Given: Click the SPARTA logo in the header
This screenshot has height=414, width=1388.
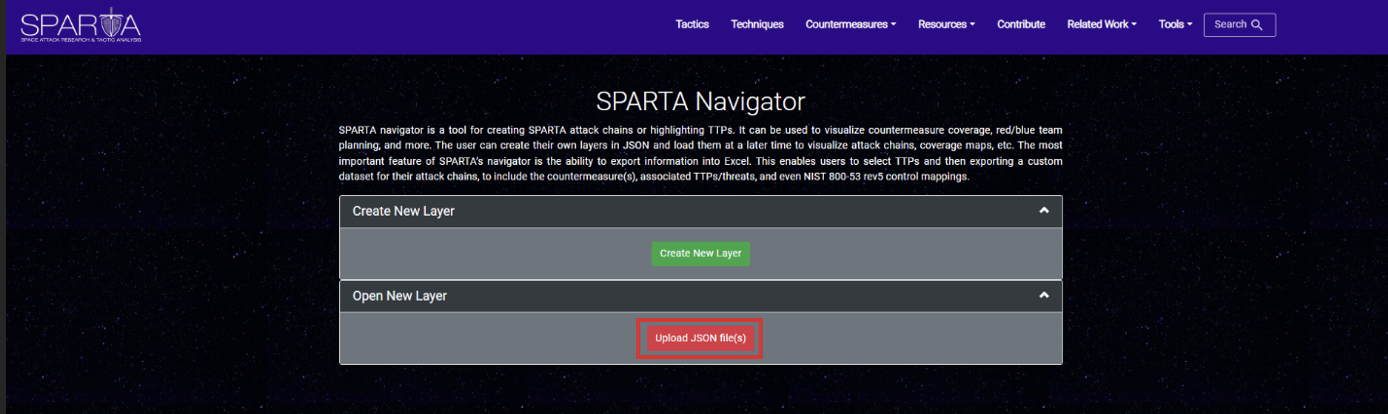Looking at the screenshot, I should [x=81, y=25].
